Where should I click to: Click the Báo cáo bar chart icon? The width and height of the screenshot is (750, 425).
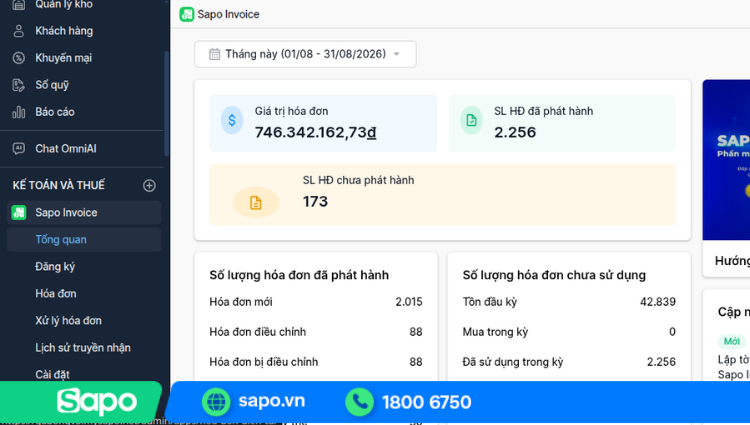(19, 112)
